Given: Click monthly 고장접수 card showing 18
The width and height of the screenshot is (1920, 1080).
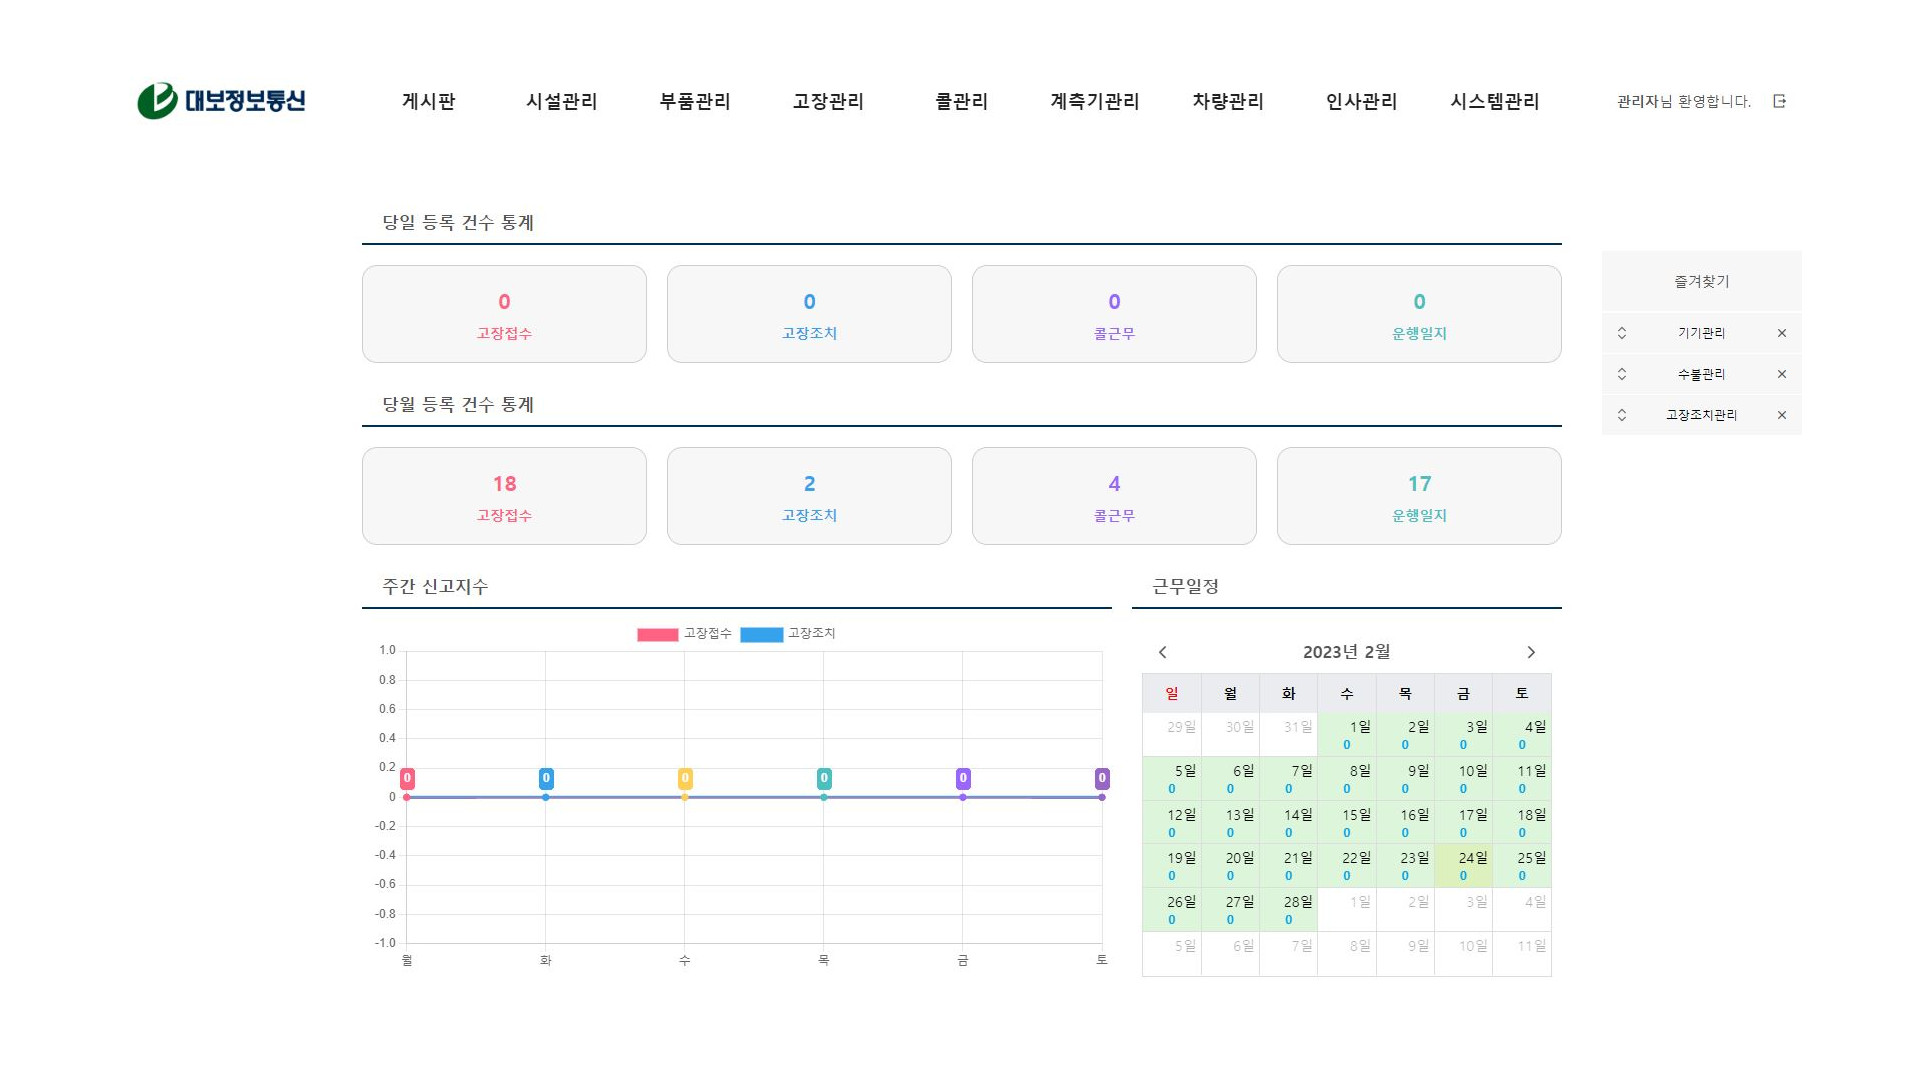Looking at the screenshot, I should pyautogui.click(x=504, y=496).
